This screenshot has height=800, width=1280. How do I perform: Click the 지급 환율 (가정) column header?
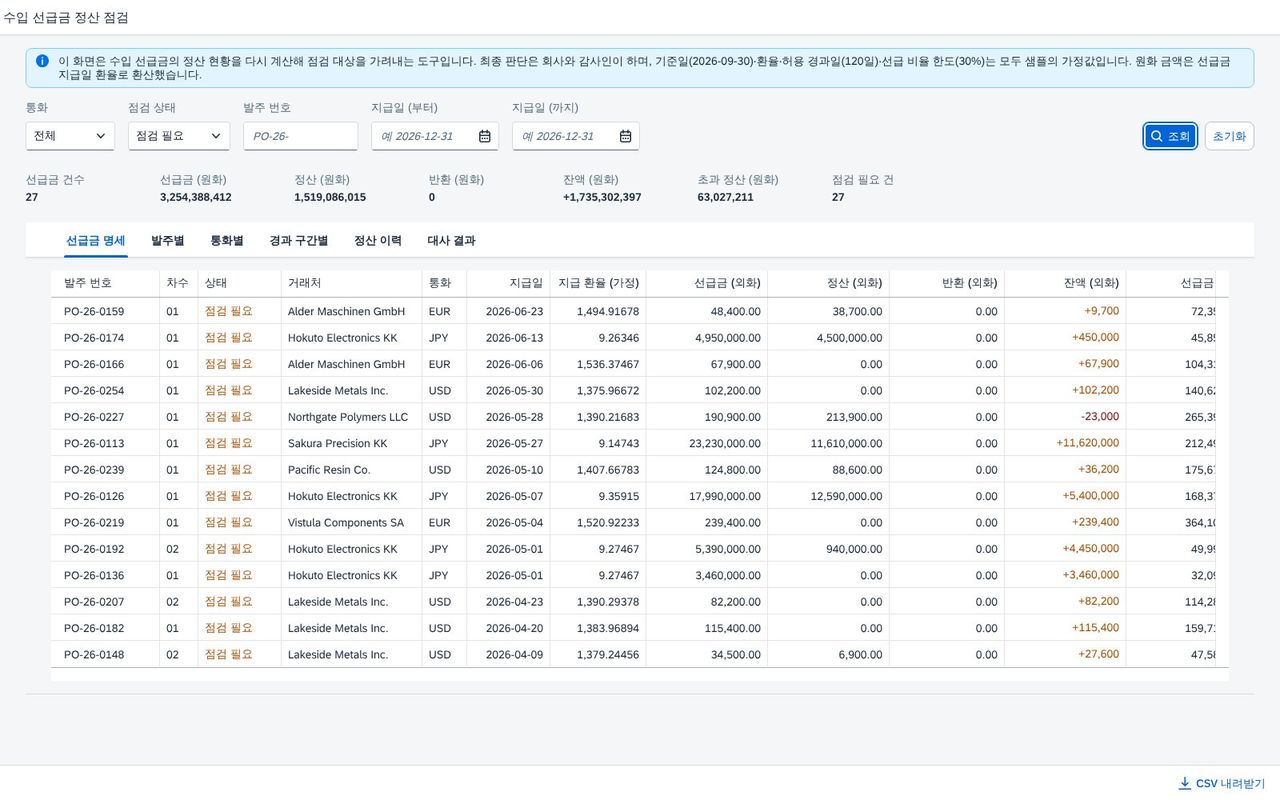pyautogui.click(x=598, y=283)
